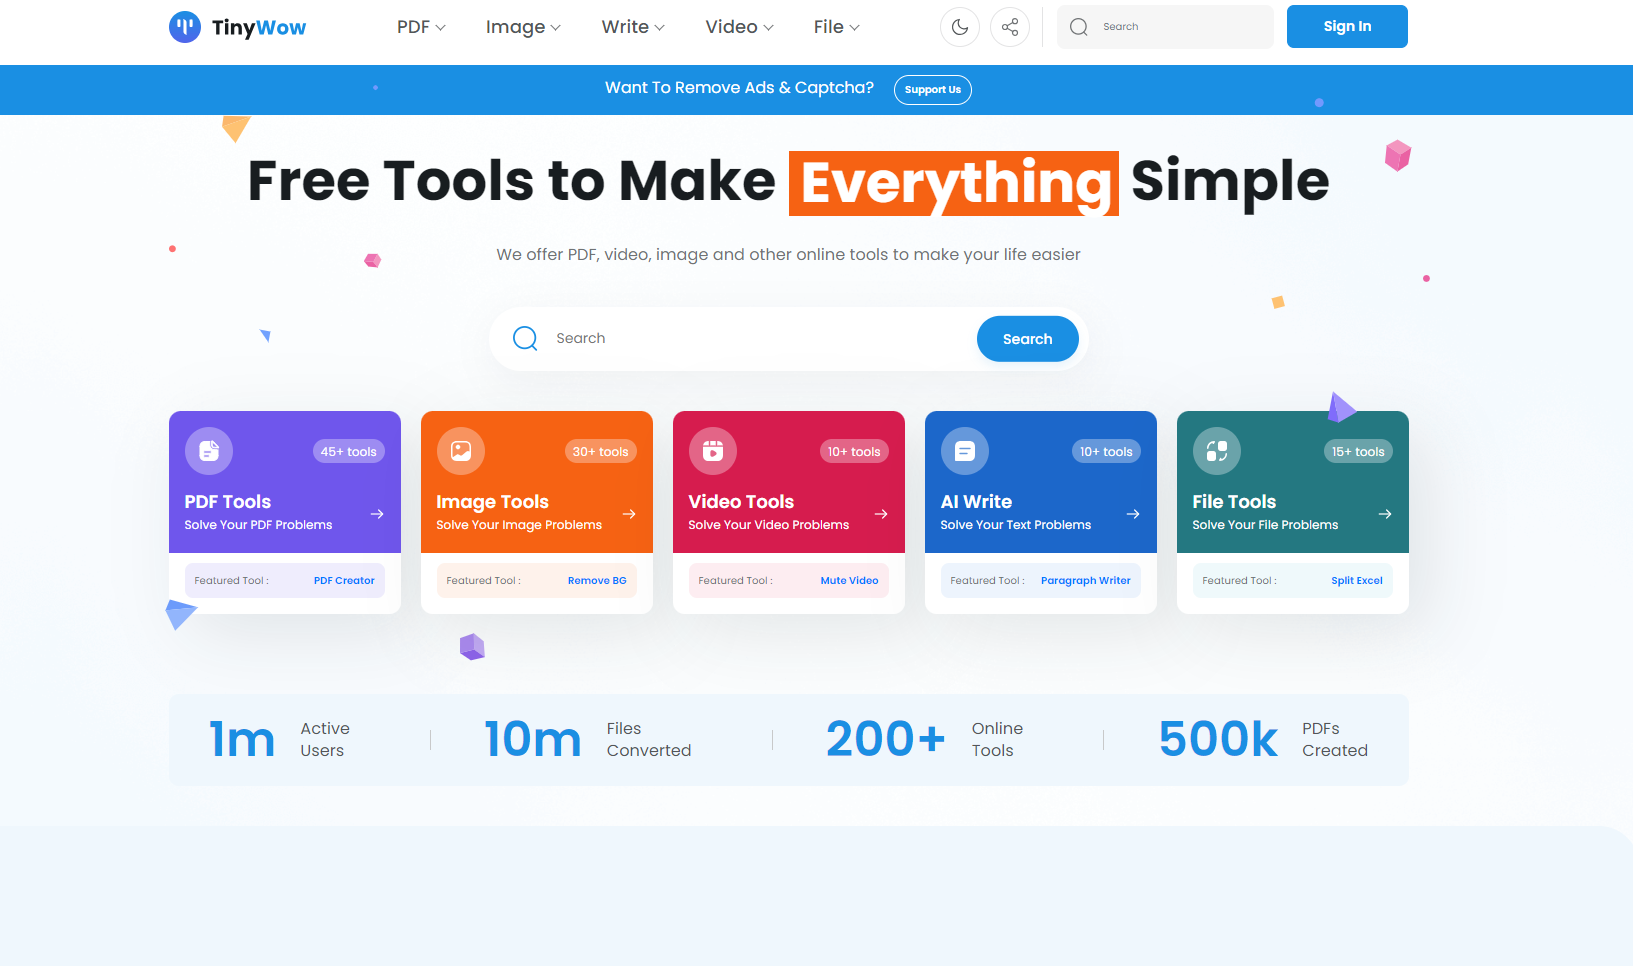Image resolution: width=1633 pixels, height=966 pixels.
Task: Click the magnifier icon in header search
Action: pos(1079,27)
